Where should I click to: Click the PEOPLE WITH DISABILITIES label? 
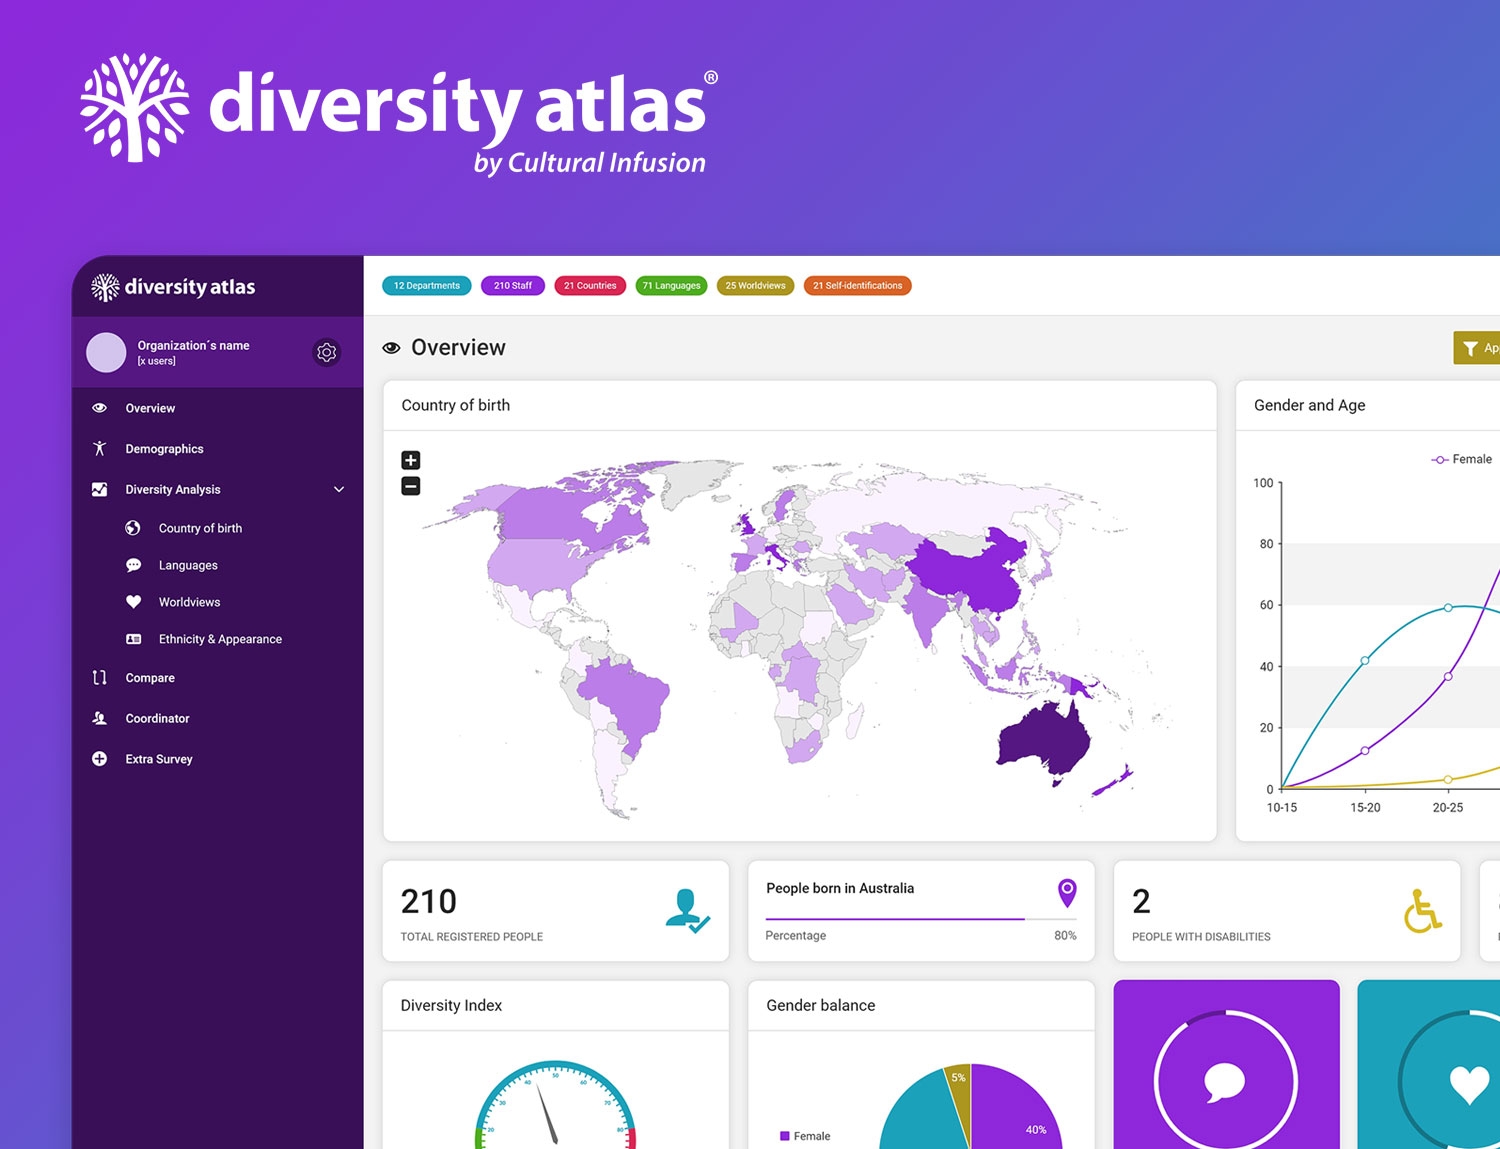click(x=1201, y=937)
